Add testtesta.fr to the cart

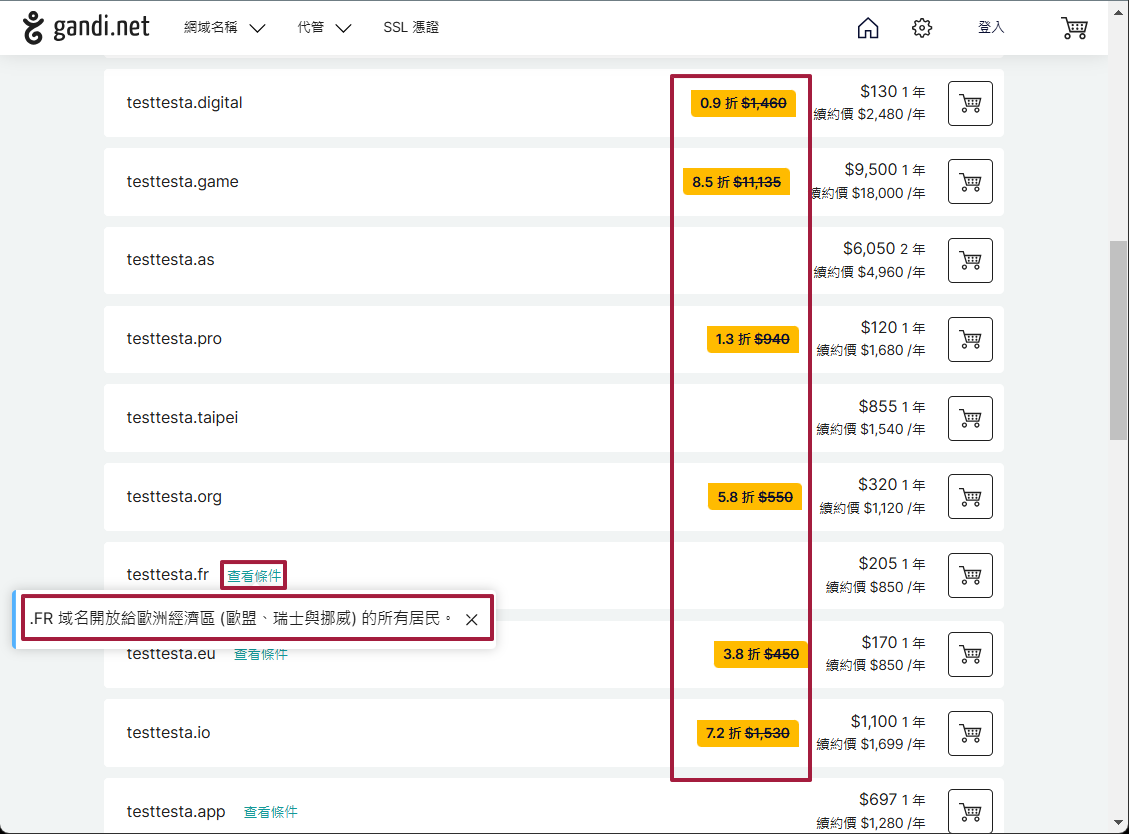(969, 575)
